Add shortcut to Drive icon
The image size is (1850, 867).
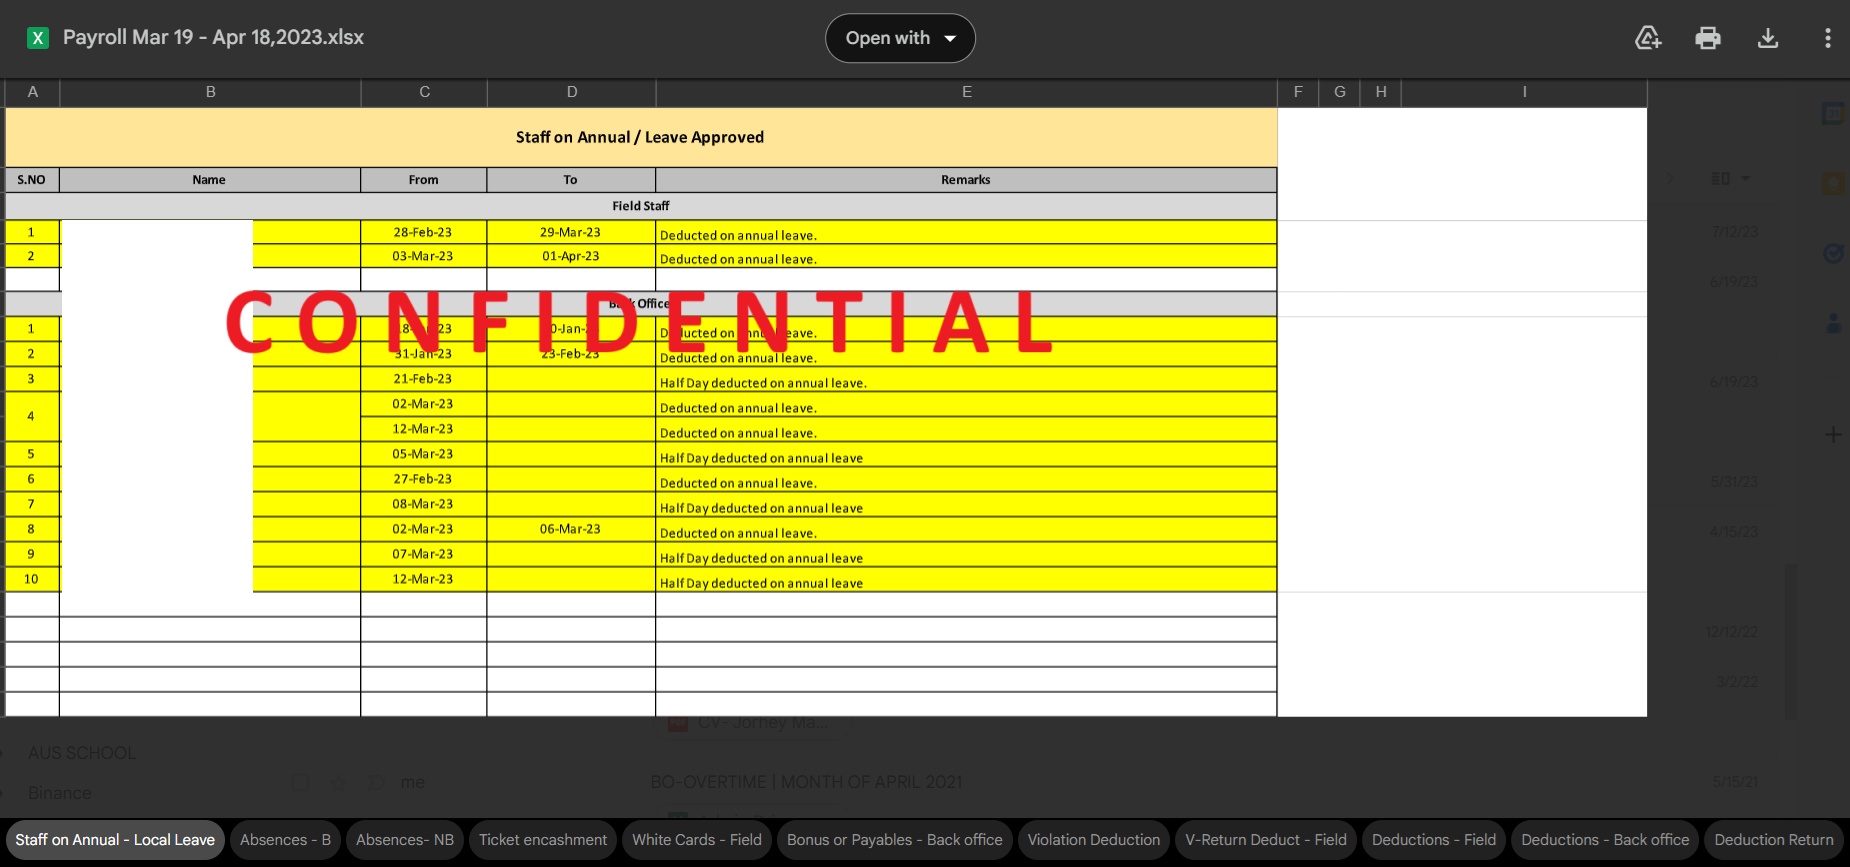pos(1648,38)
